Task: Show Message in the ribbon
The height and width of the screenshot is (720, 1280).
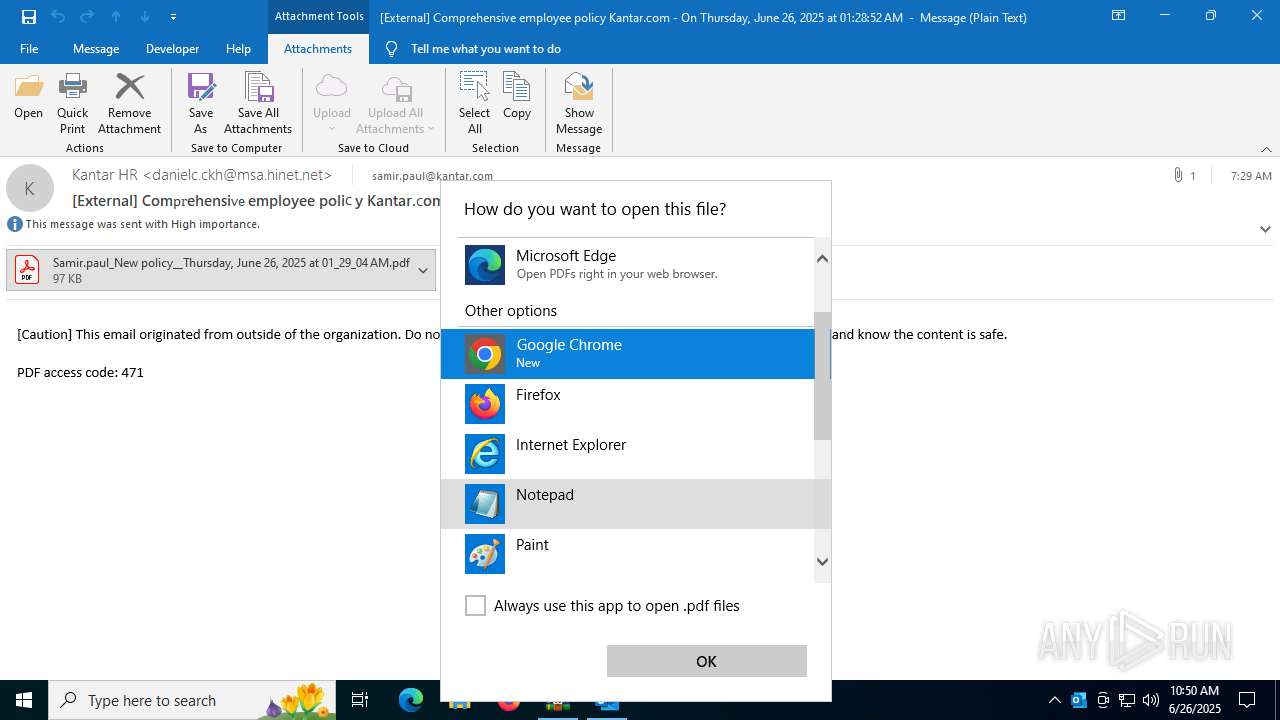Action: [x=579, y=103]
